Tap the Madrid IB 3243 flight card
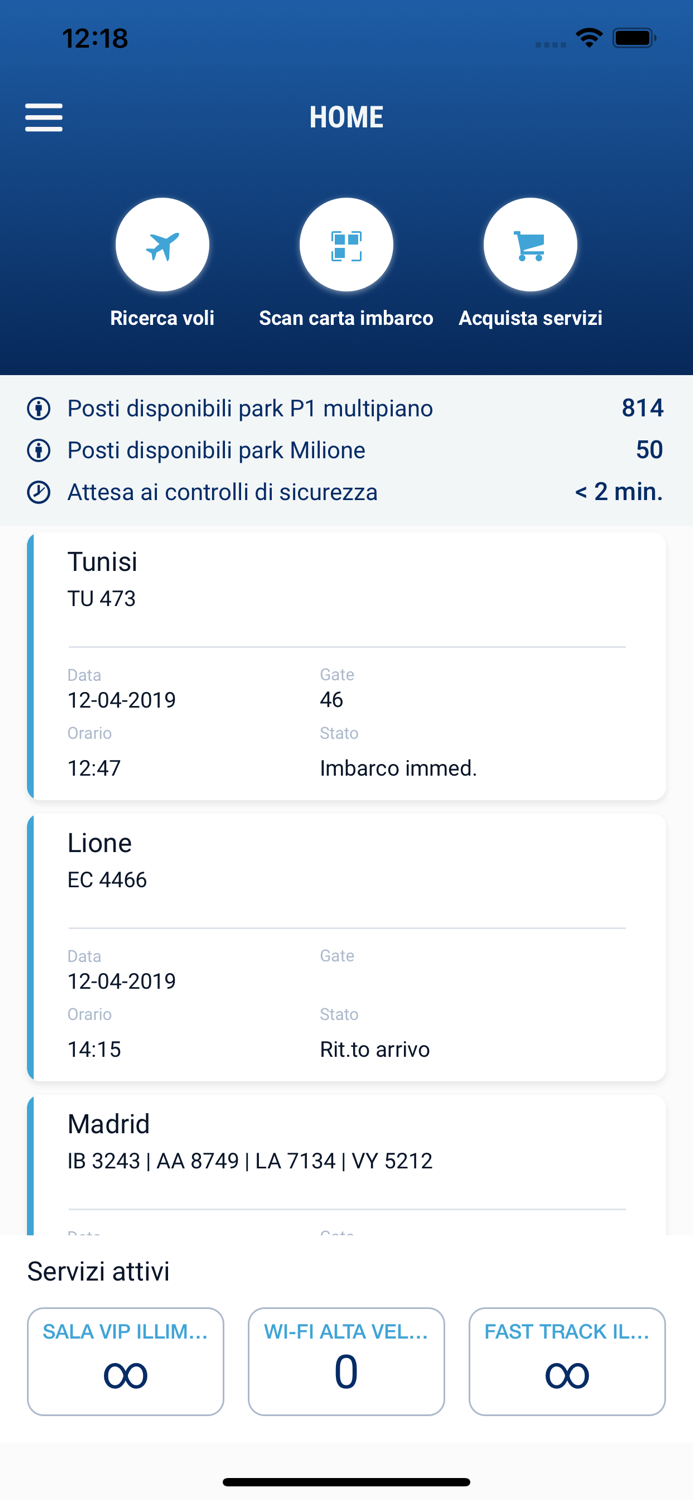Image resolution: width=693 pixels, height=1500 pixels. (x=346, y=1160)
